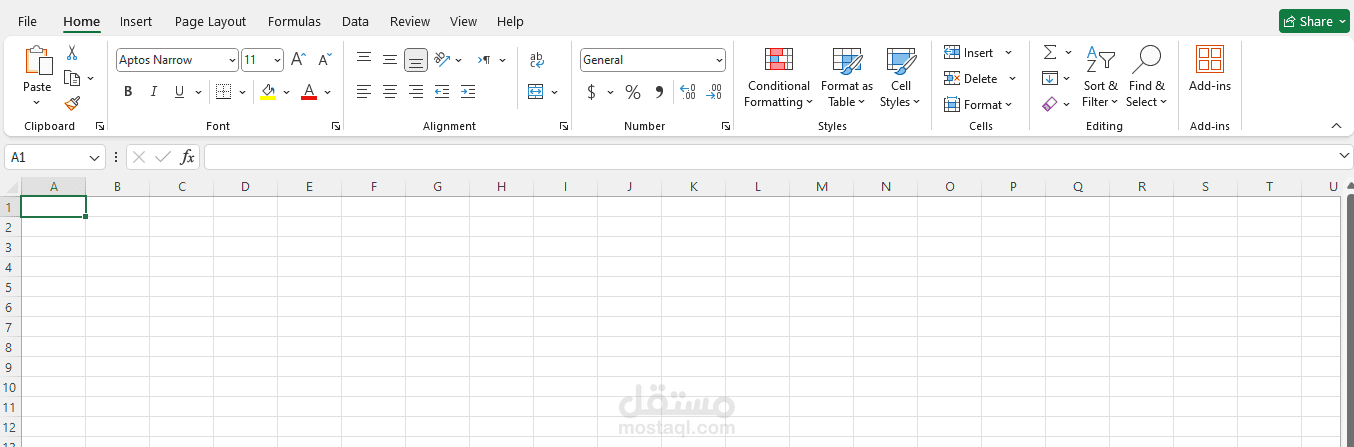
Task: Toggle Italic formatting
Action: pos(154,92)
